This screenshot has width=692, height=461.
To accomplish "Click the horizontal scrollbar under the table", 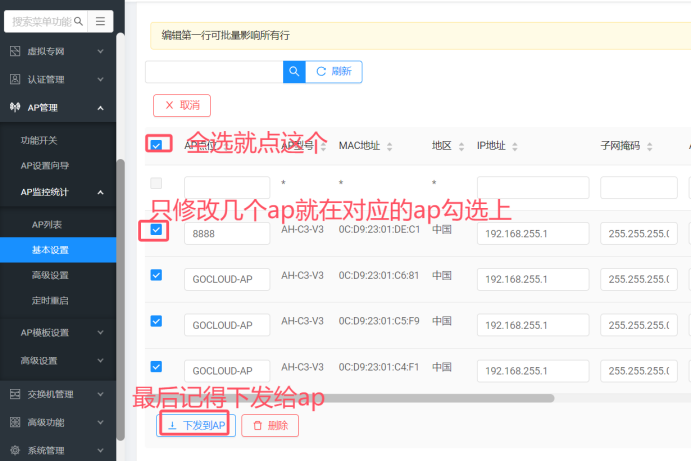I will tap(350, 398).
